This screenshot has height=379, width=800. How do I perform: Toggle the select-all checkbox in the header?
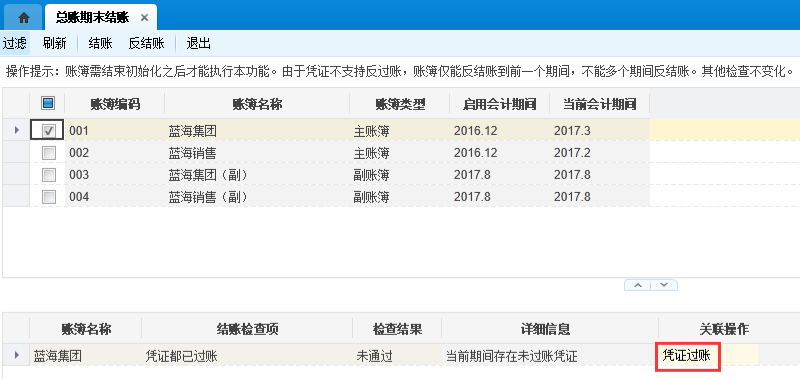click(48, 103)
